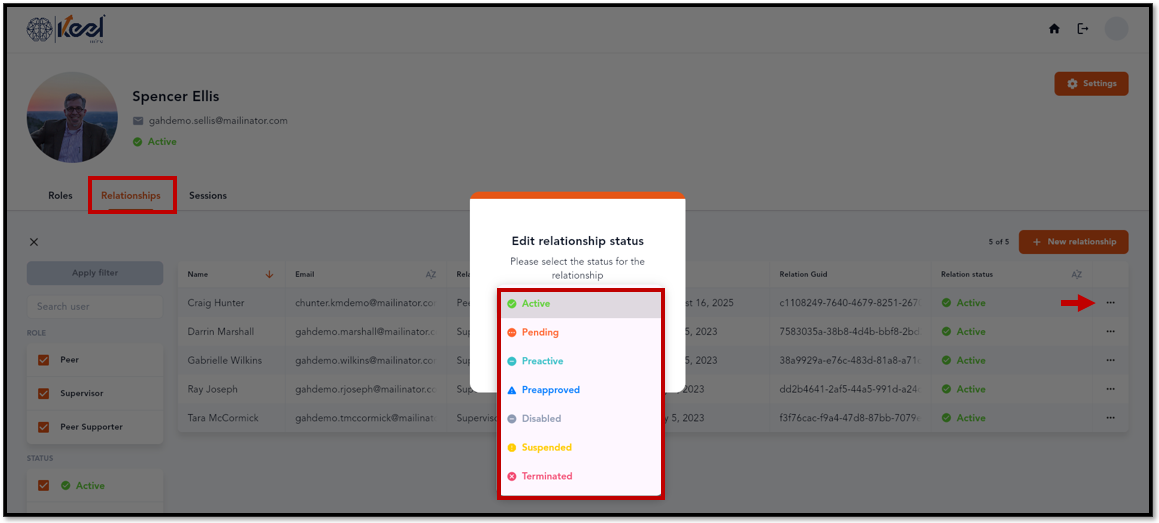Image resolution: width=1159 pixels, height=523 pixels.
Task: Uncheck the Peer role checkbox
Action: (x=44, y=360)
